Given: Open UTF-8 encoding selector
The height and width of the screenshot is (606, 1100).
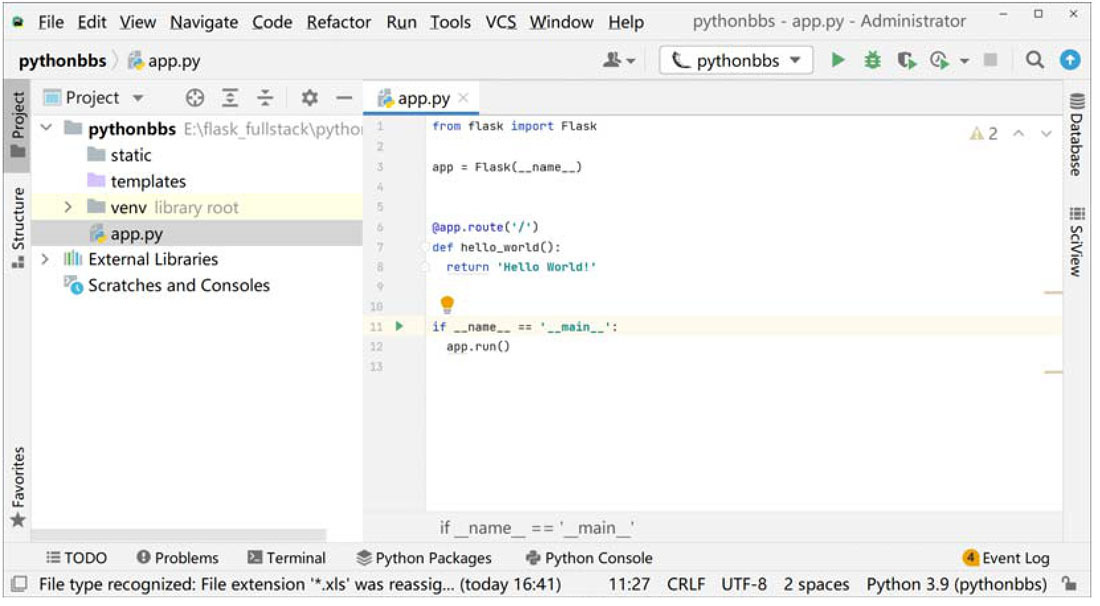Looking at the screenshot, I should point(744,584).
